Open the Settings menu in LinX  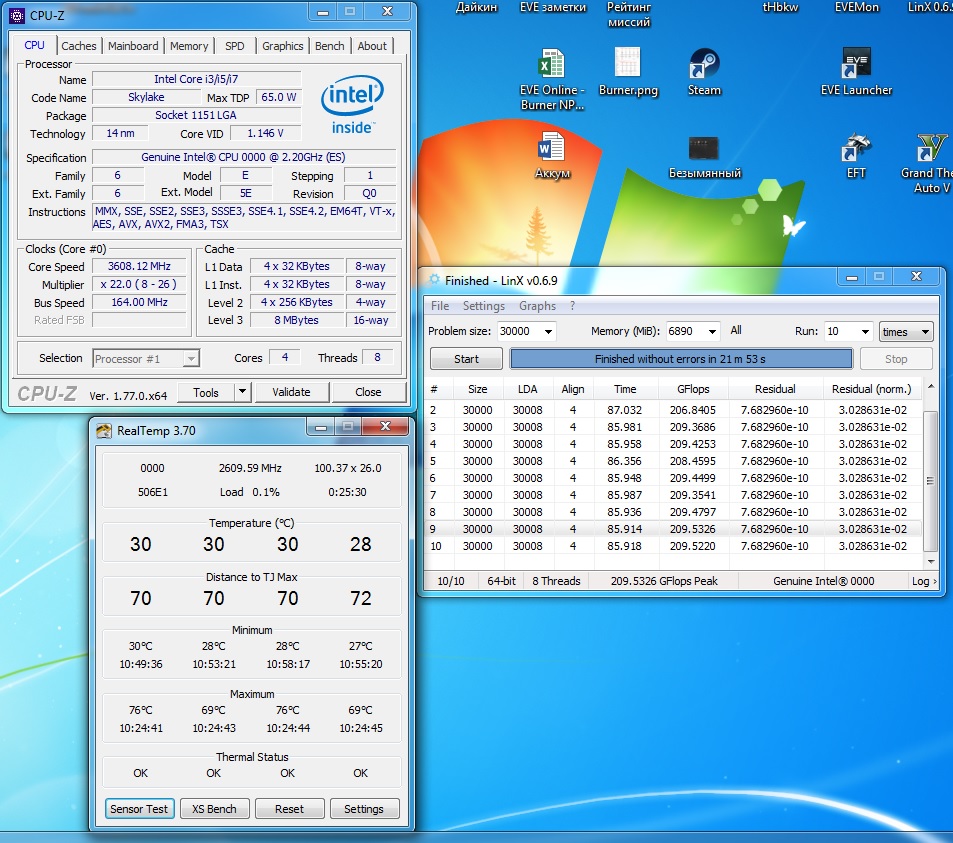[x=483, y=306]
